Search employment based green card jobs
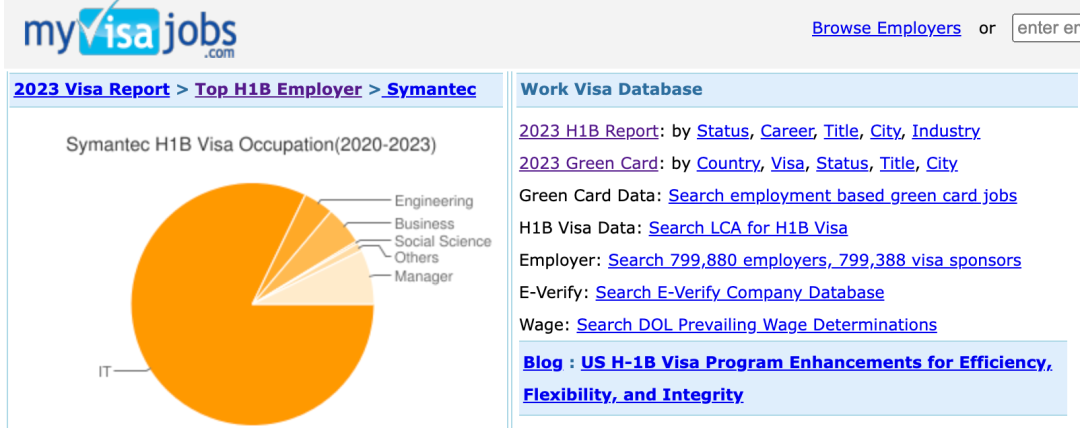Image resolution: width=1080 pixels, height=428 pixels. pos(842,196)
